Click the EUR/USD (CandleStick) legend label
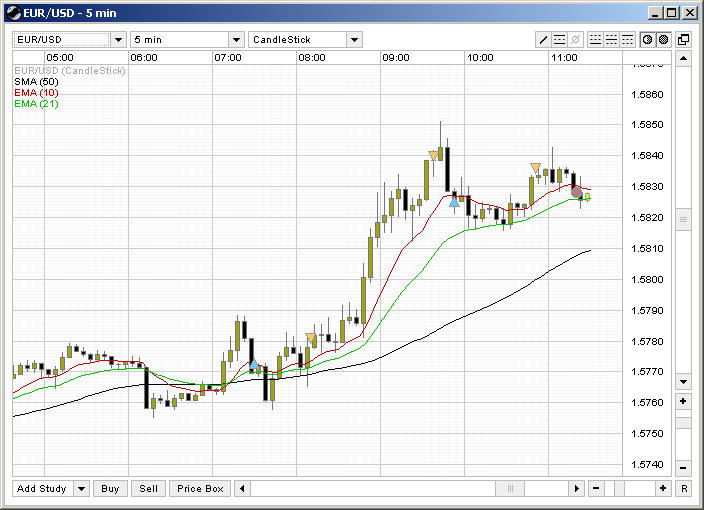 pos(70,70)
